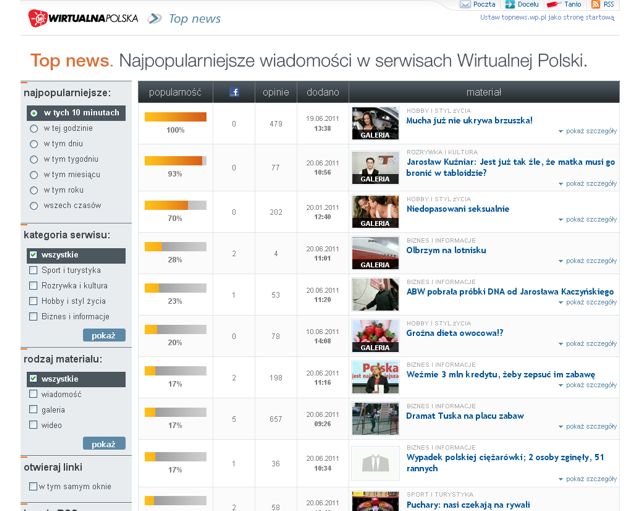Toggle 'wszystkie' checkbox under rodzaj materiału

click(x=33, y=379)
